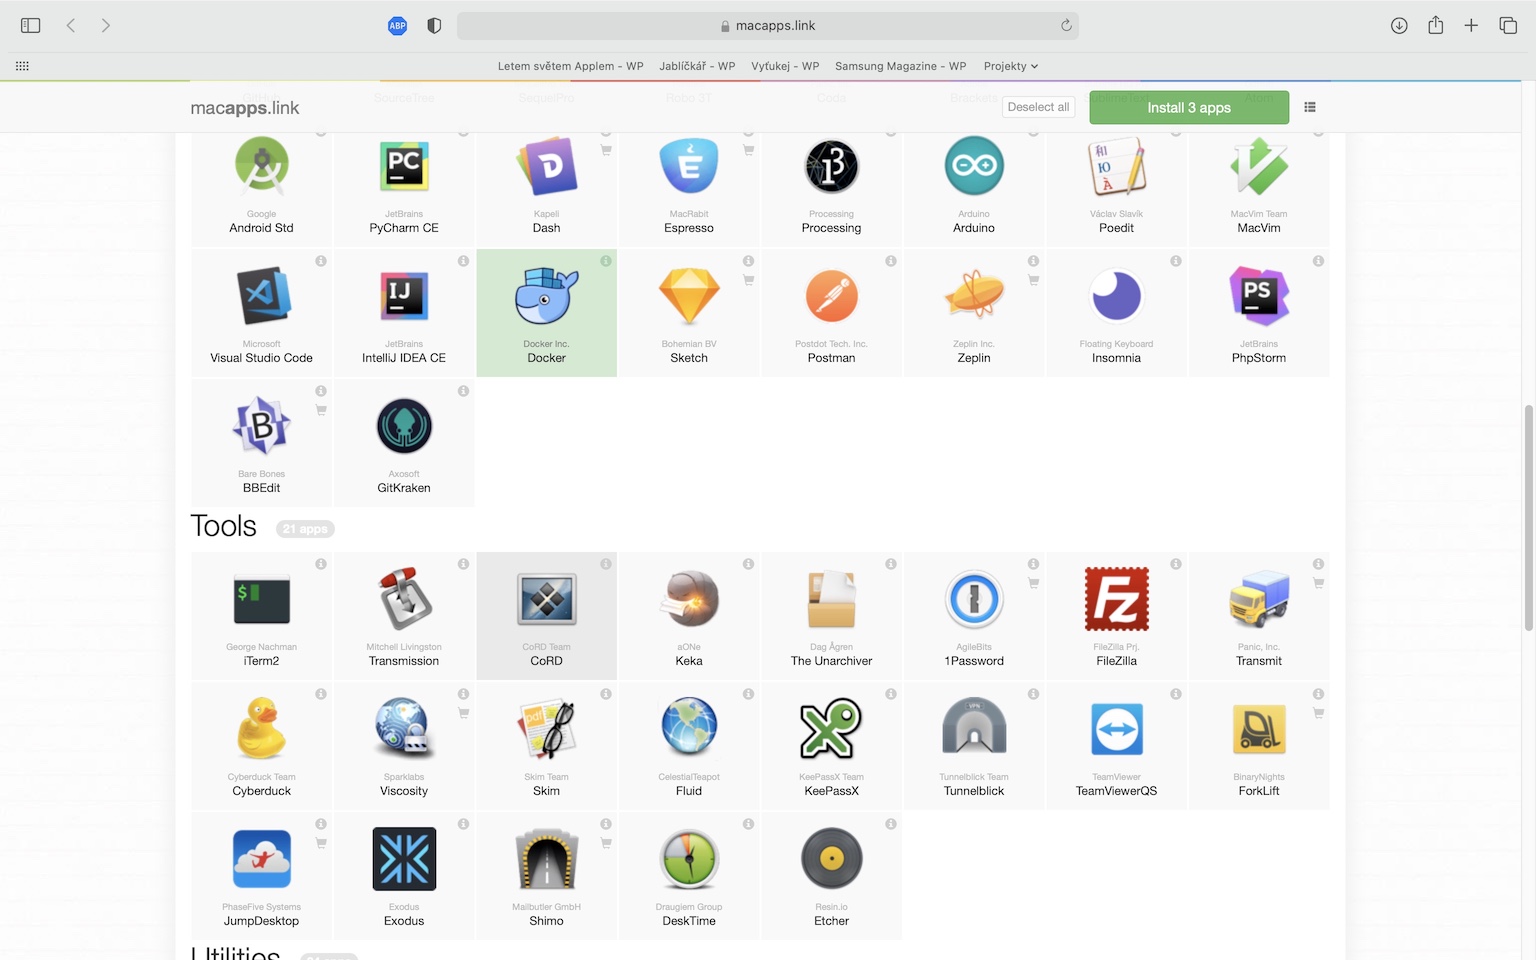Open the Letem světem Applem bookmark
Screen dimensions: 1536x960
(570, 66)
